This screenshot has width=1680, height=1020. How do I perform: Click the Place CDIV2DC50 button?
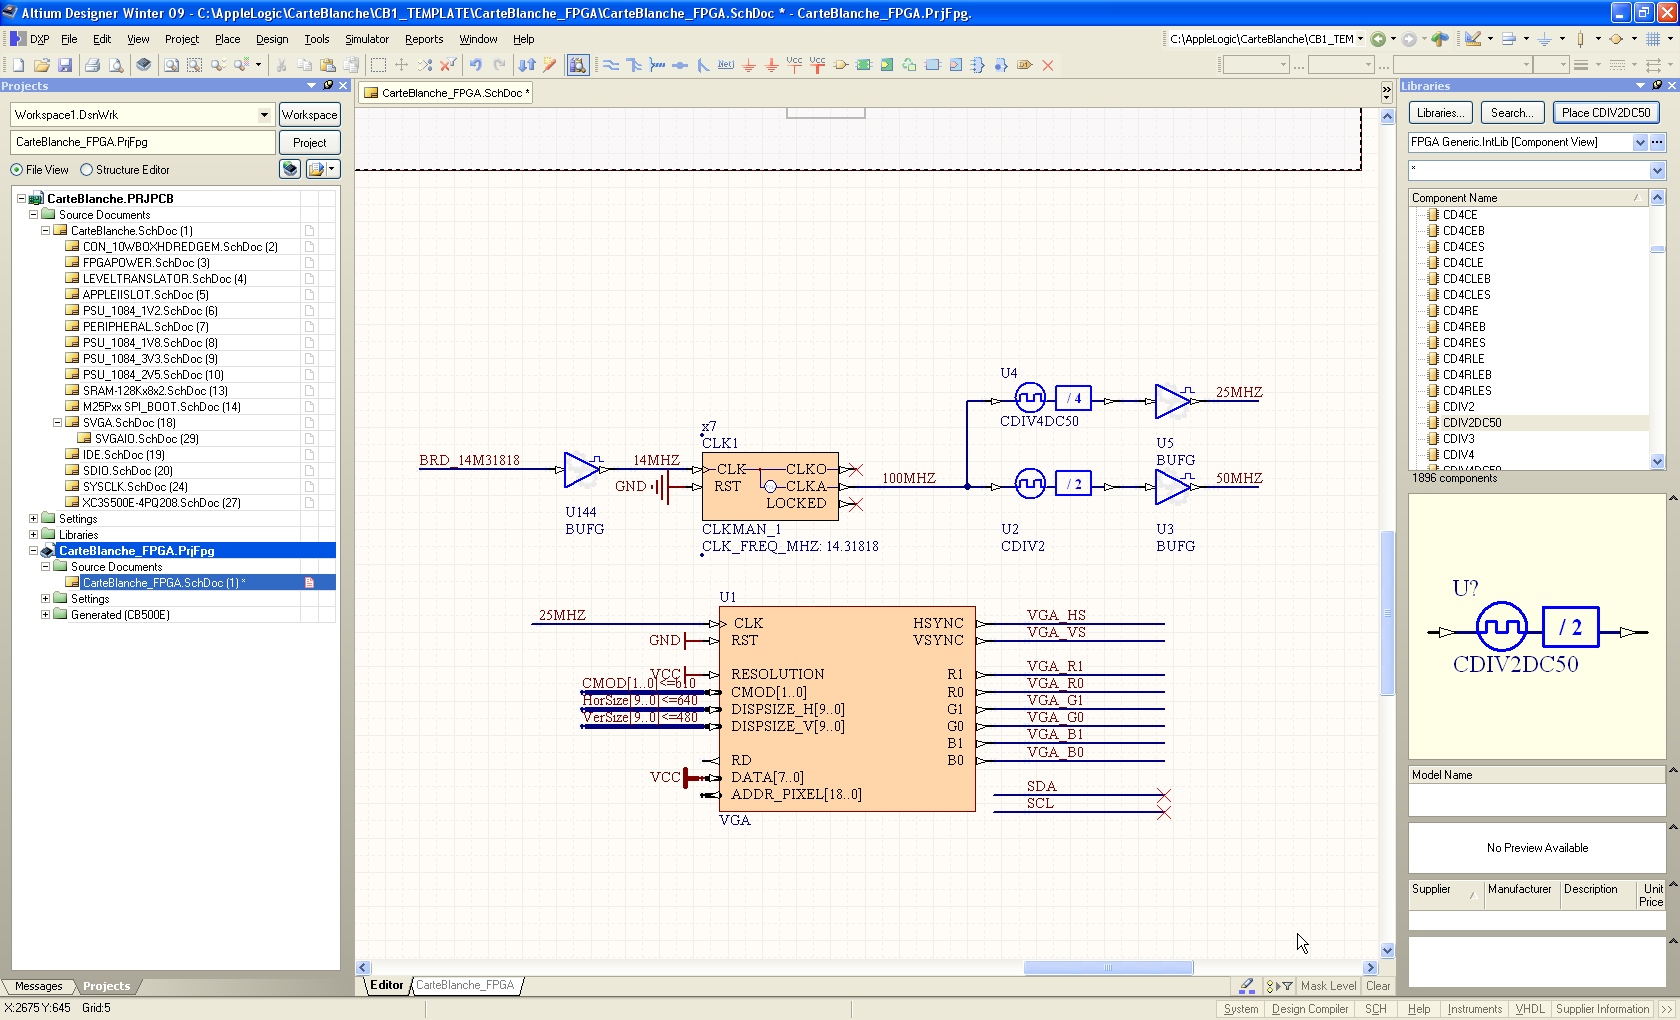pos(1606,113)
